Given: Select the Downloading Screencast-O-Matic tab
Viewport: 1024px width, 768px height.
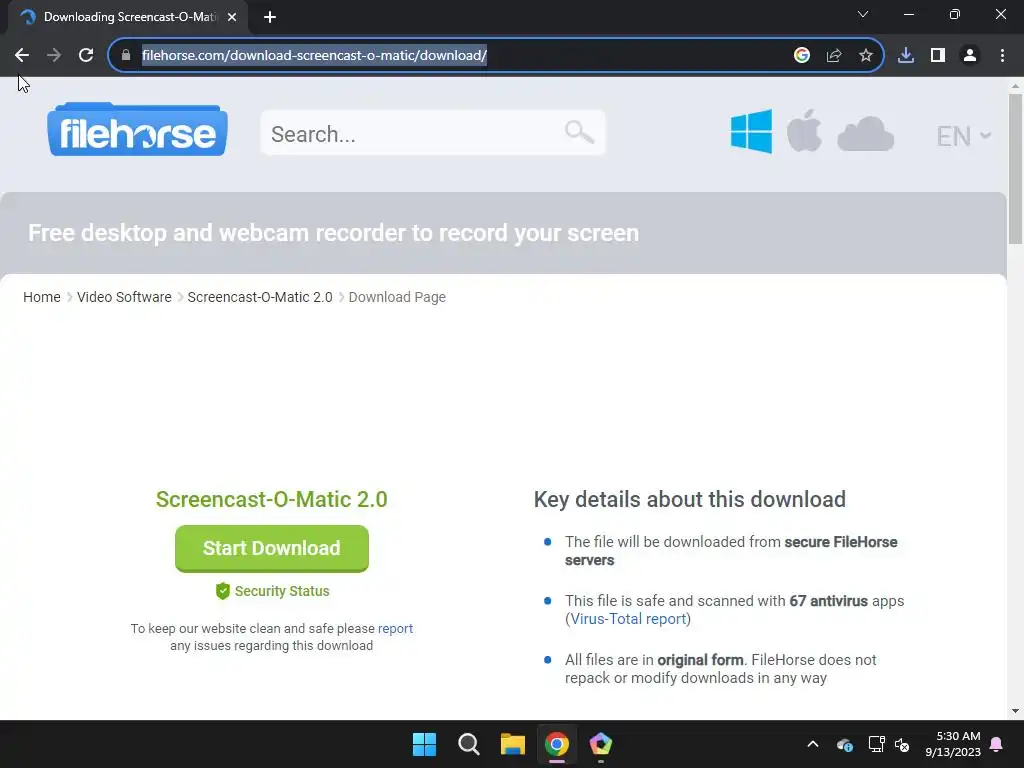Looking at the screenshot, I should (128, 17).
